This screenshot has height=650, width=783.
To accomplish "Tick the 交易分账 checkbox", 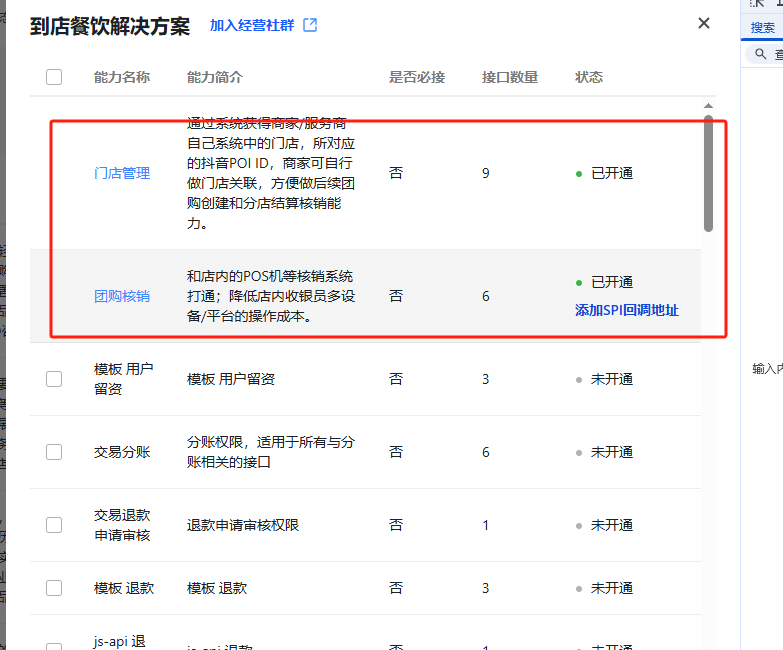I will [54, 452].
